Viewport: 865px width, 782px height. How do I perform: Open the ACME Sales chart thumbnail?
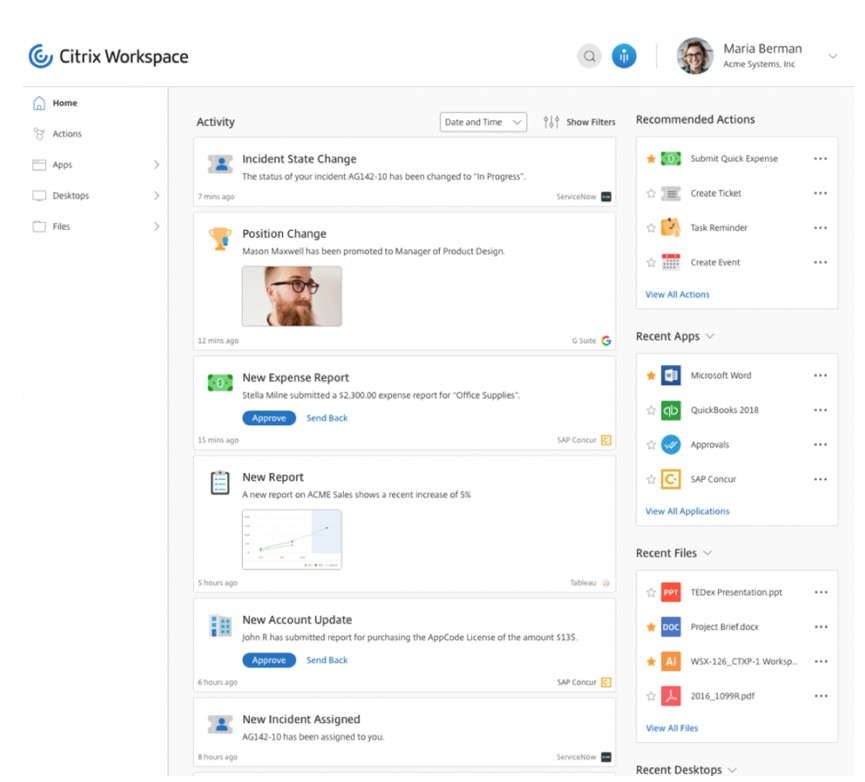coord(292,539)
